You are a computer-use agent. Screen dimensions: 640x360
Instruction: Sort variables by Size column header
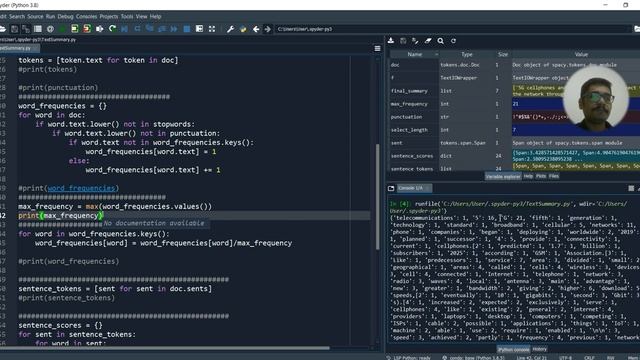(x=502, y=54)
